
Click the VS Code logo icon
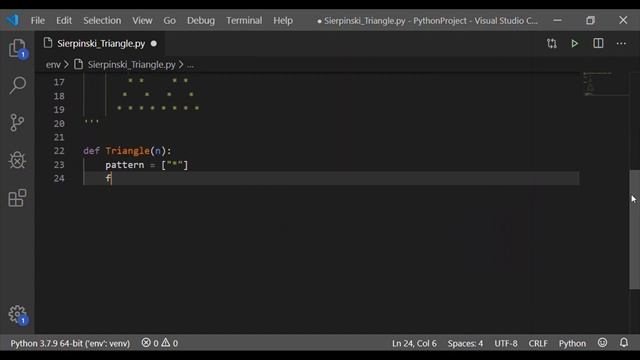tap(13, 20)
